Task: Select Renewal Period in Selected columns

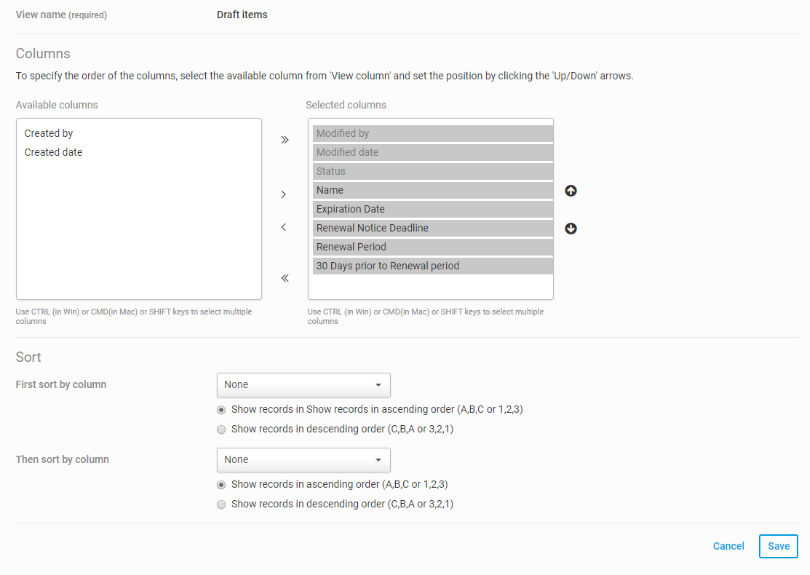Action: (433, 247)
